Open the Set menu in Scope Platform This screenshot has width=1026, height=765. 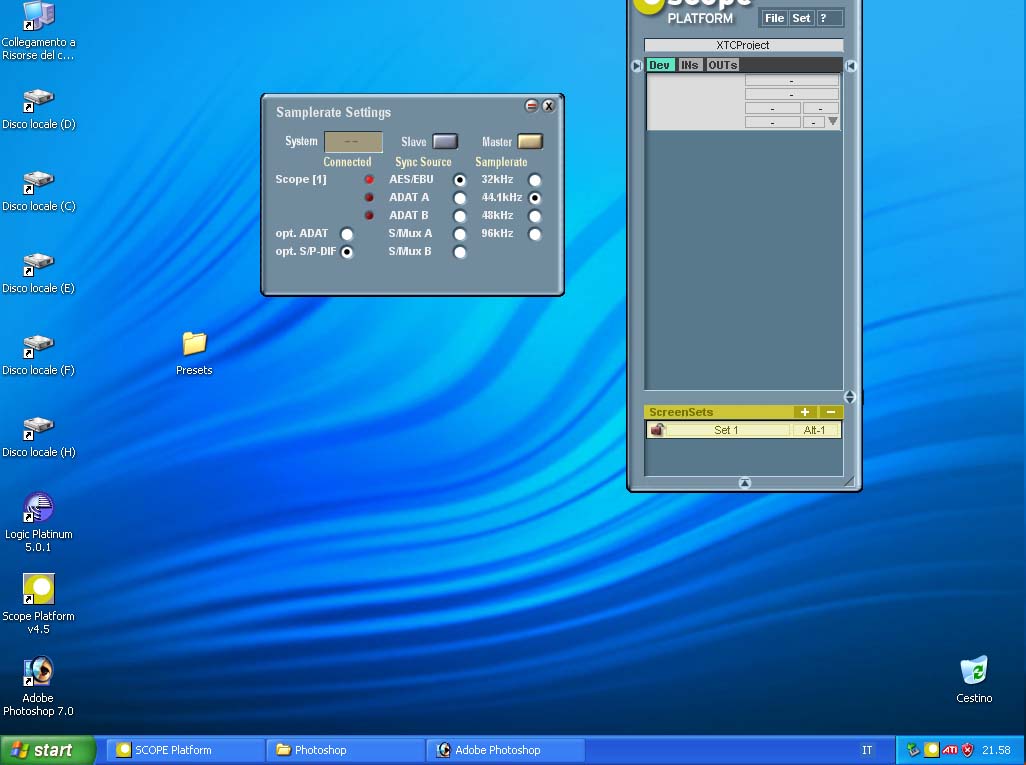(x=801, y=18)
